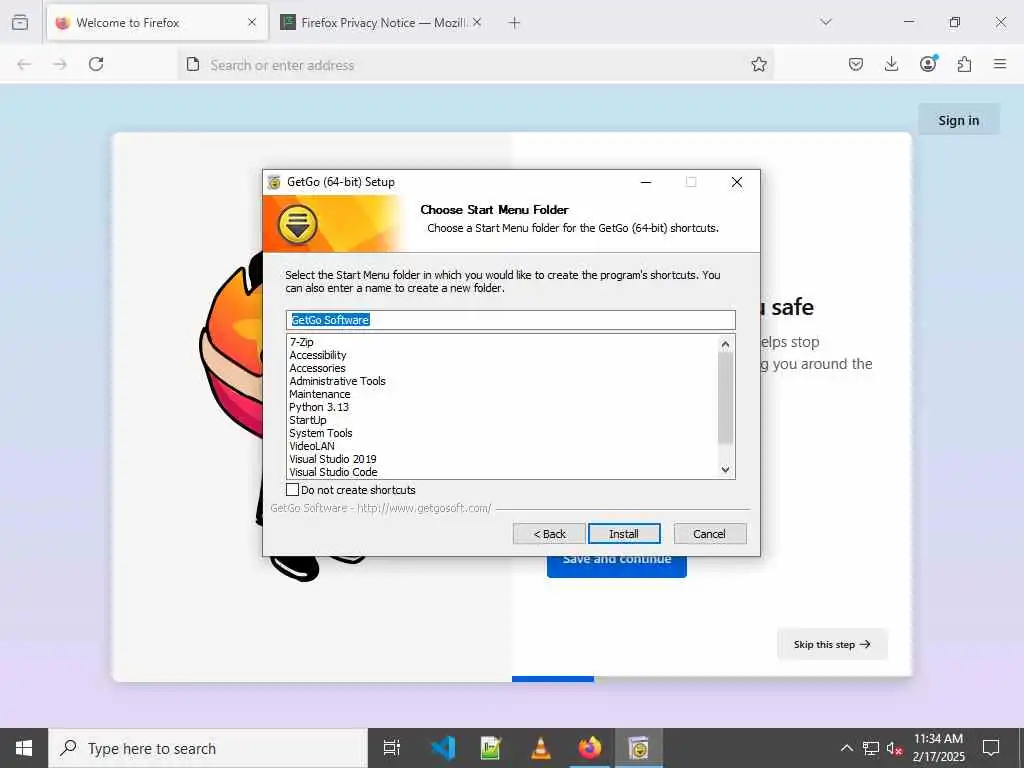Click the GetGo Setup title bar icon
The image size is (1024, 768).
point(274,182)
